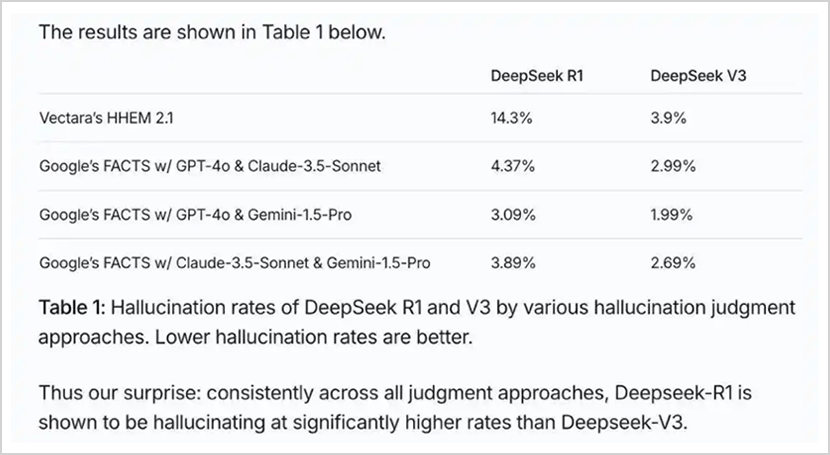The height and width of the screenshot is (455, 830).
Task: Click the 3.89% value cell
Action: click(x=510, y=263)
